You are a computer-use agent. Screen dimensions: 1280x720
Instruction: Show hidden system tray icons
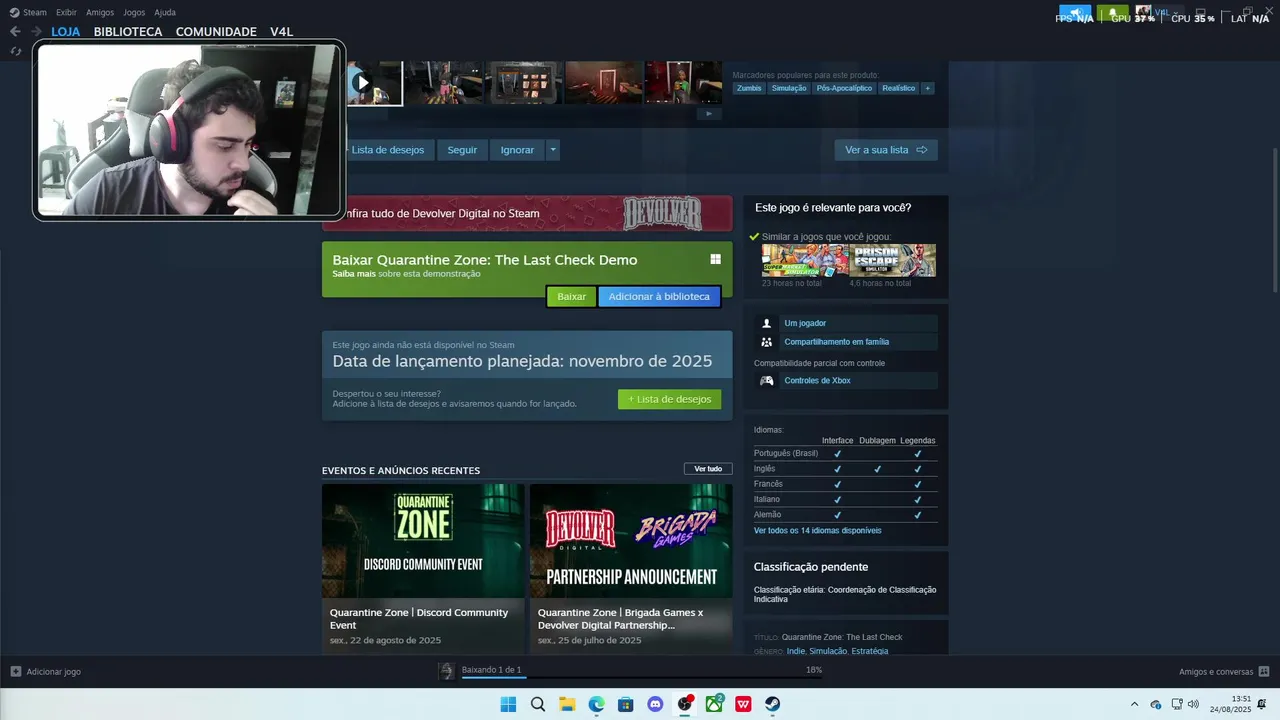click(x=1134, y=704)
